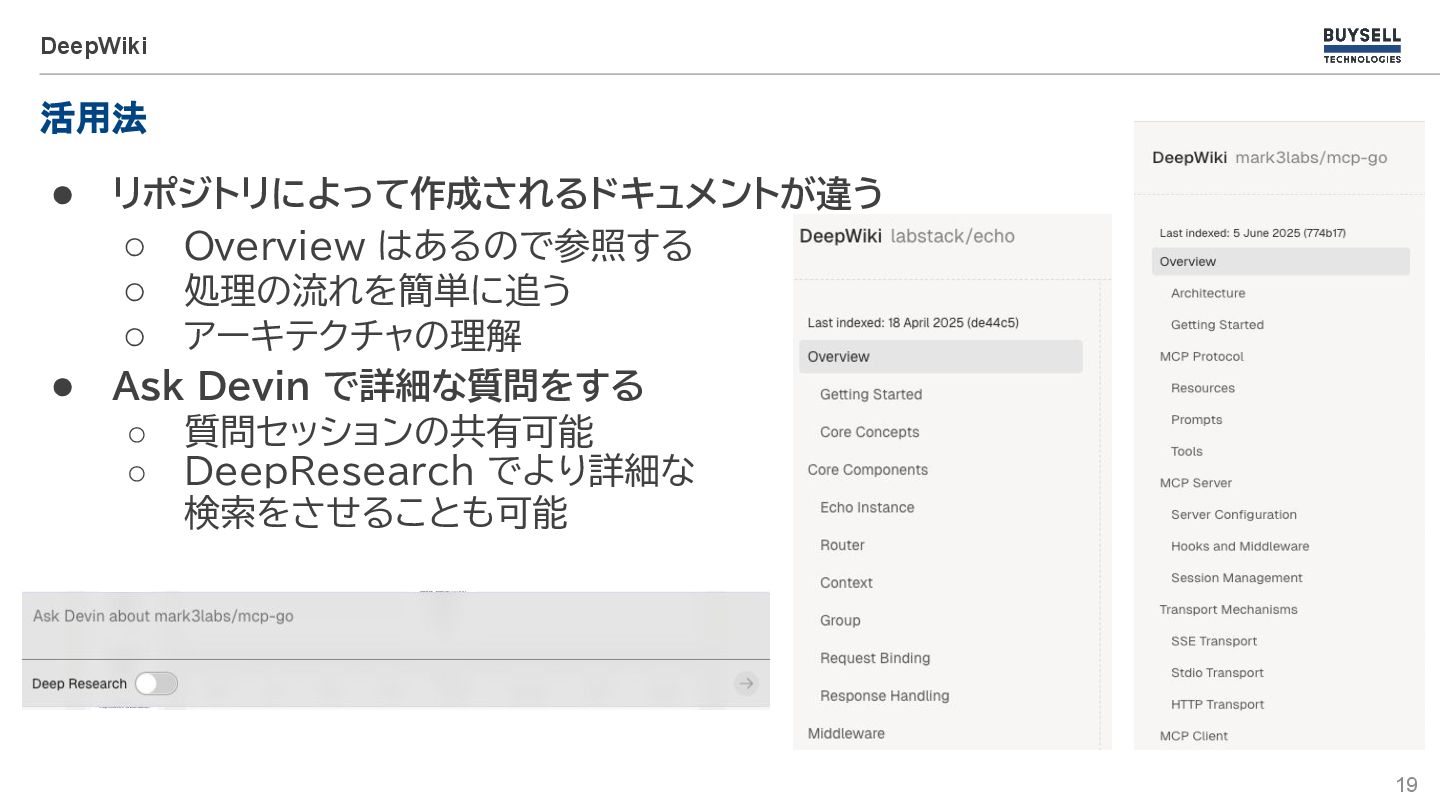Open Stdio Transport page
1440x810 pixels.
click(1217, 673)
